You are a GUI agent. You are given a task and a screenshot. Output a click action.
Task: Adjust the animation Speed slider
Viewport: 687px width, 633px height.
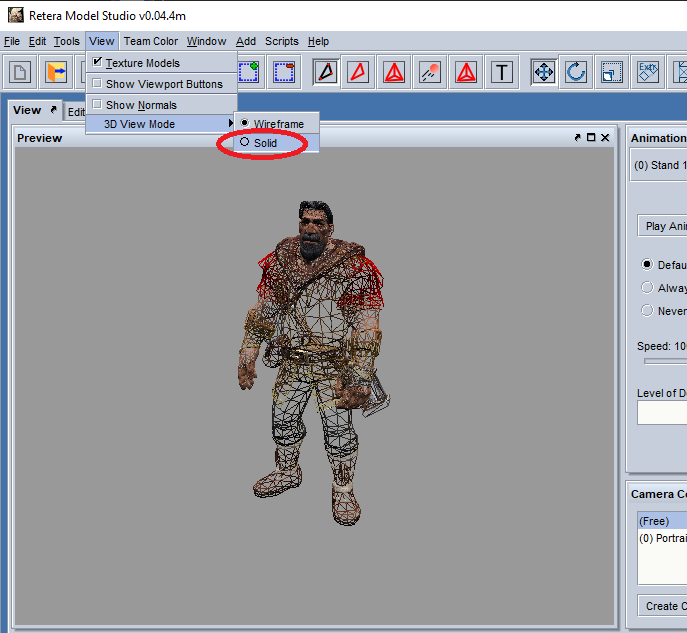[x=664, y=361]
